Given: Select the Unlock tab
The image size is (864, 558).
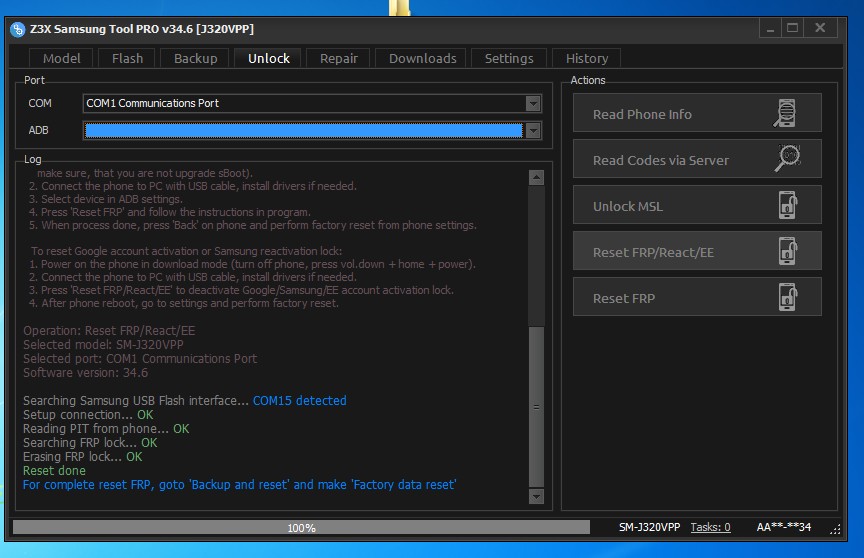Looking at the screenshot, I should click(x=268, y=58).
